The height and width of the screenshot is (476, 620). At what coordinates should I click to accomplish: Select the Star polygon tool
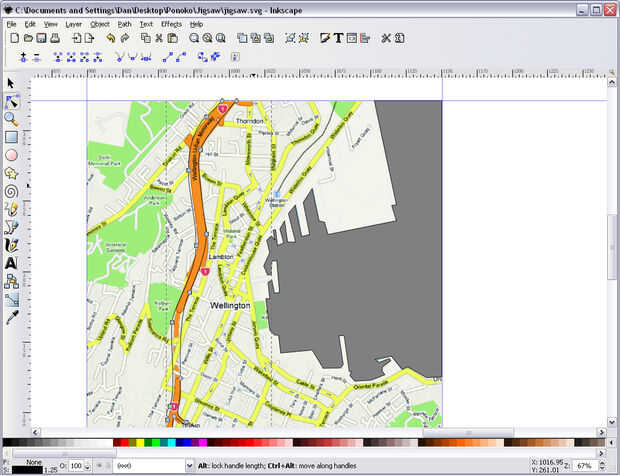pyautogui.click(x=11, y=173)
